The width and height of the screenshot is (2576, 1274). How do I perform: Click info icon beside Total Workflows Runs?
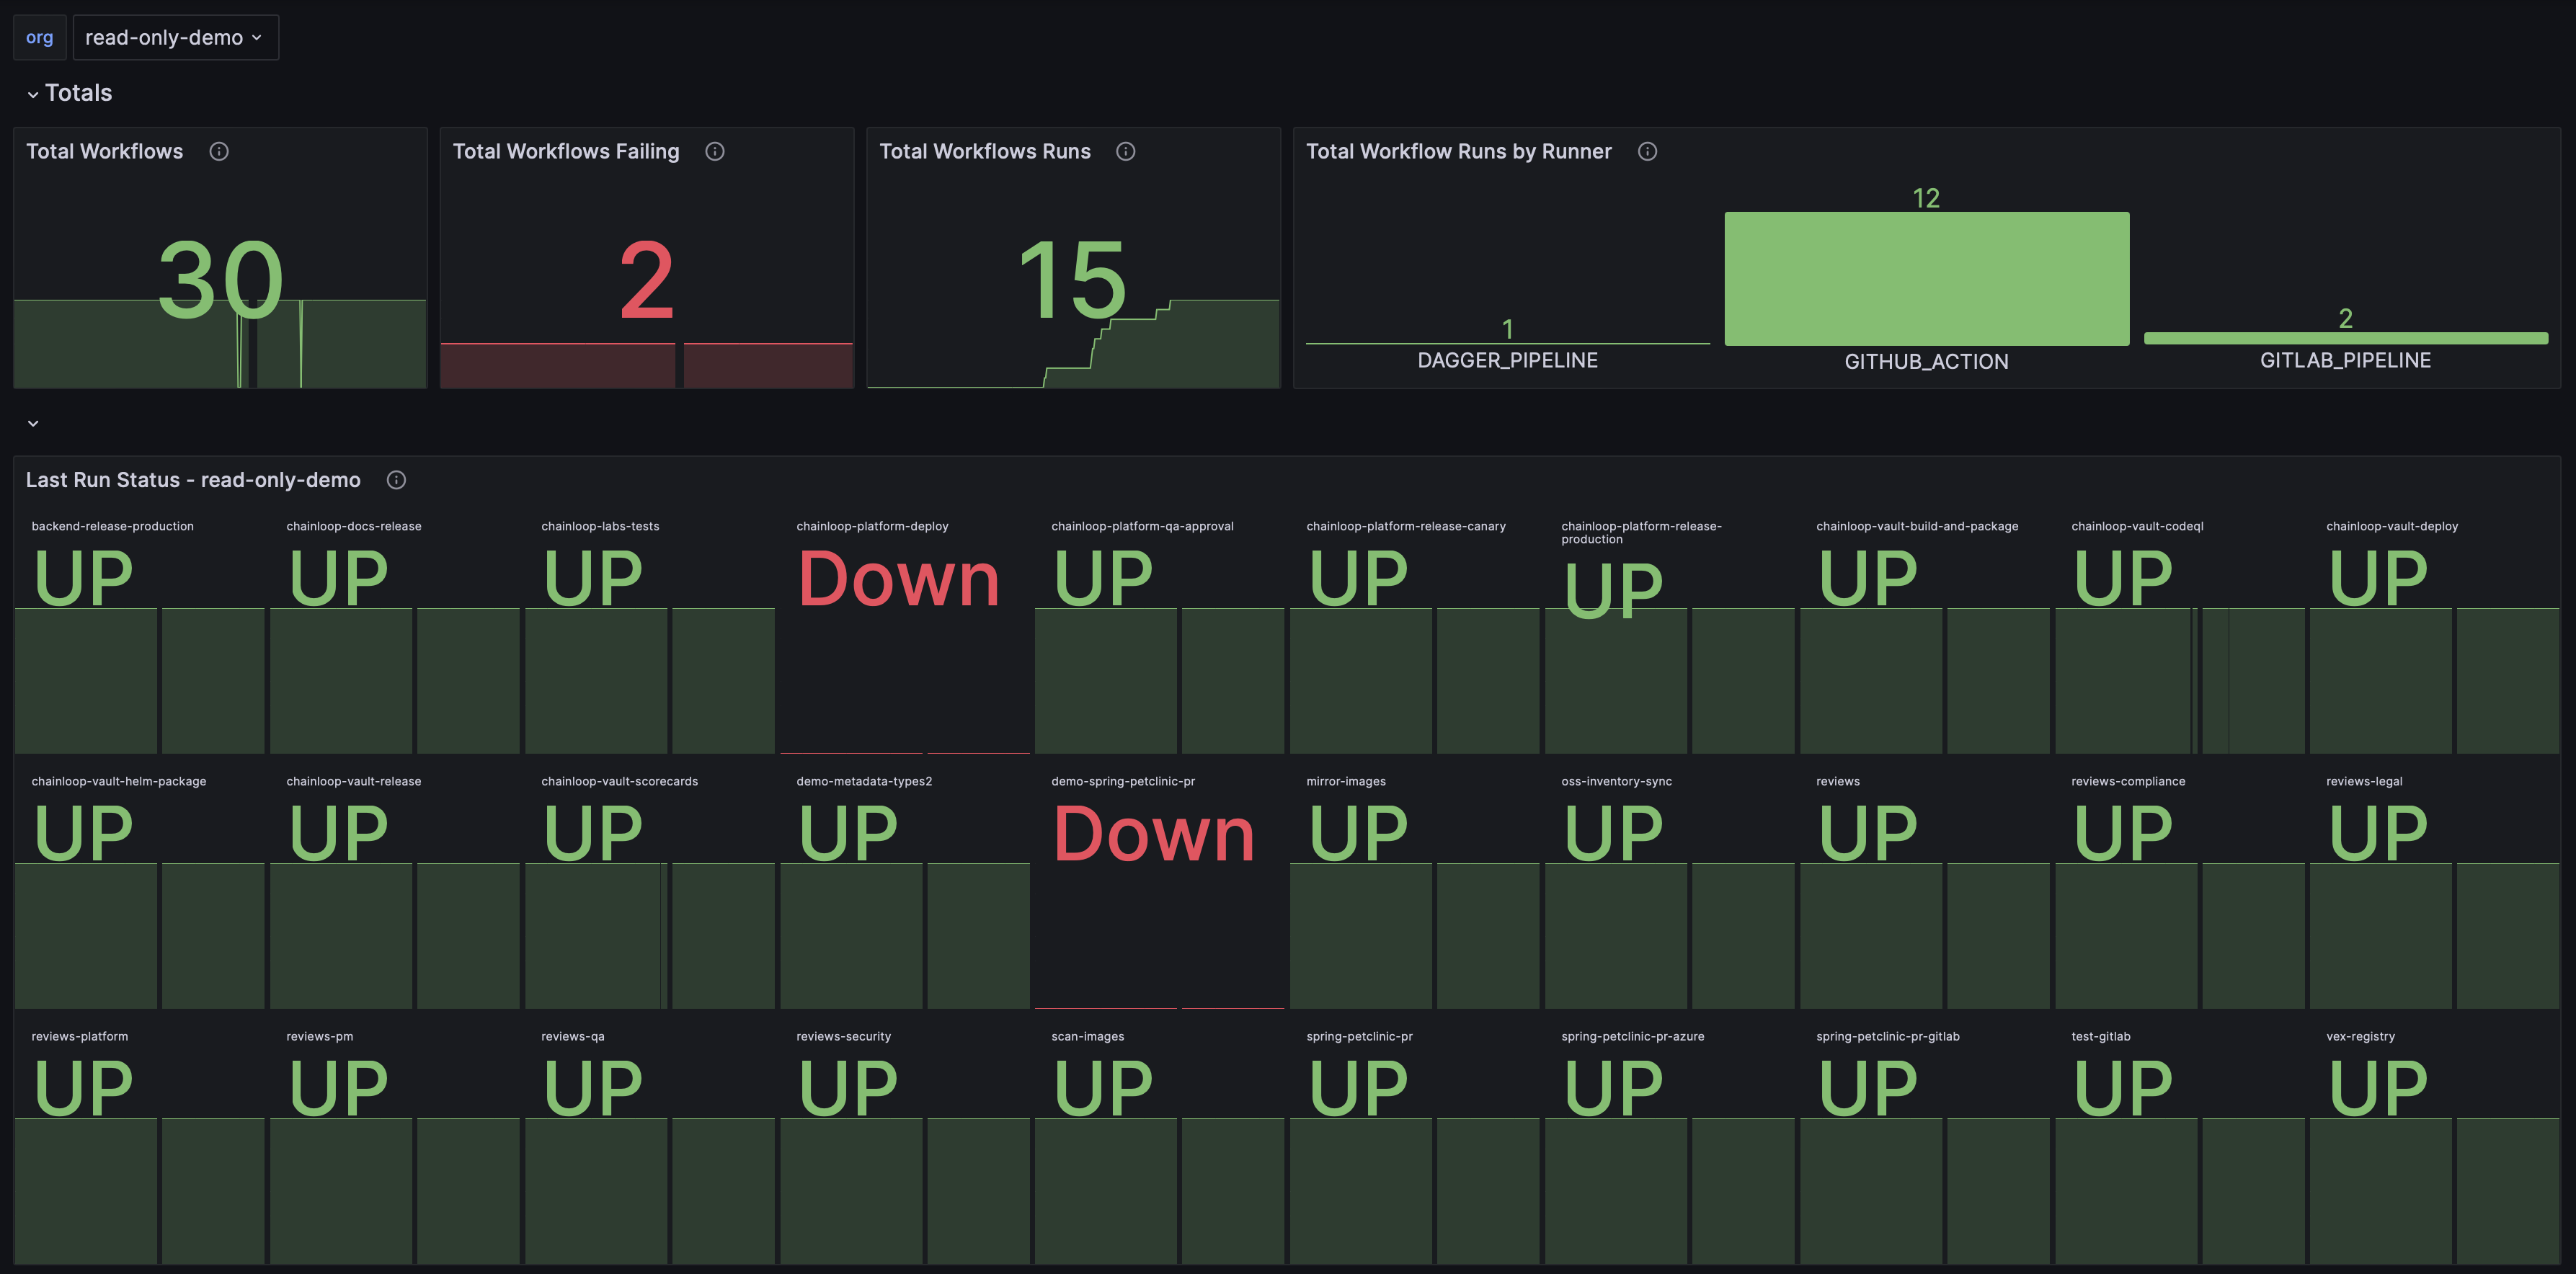[1126, 151]
